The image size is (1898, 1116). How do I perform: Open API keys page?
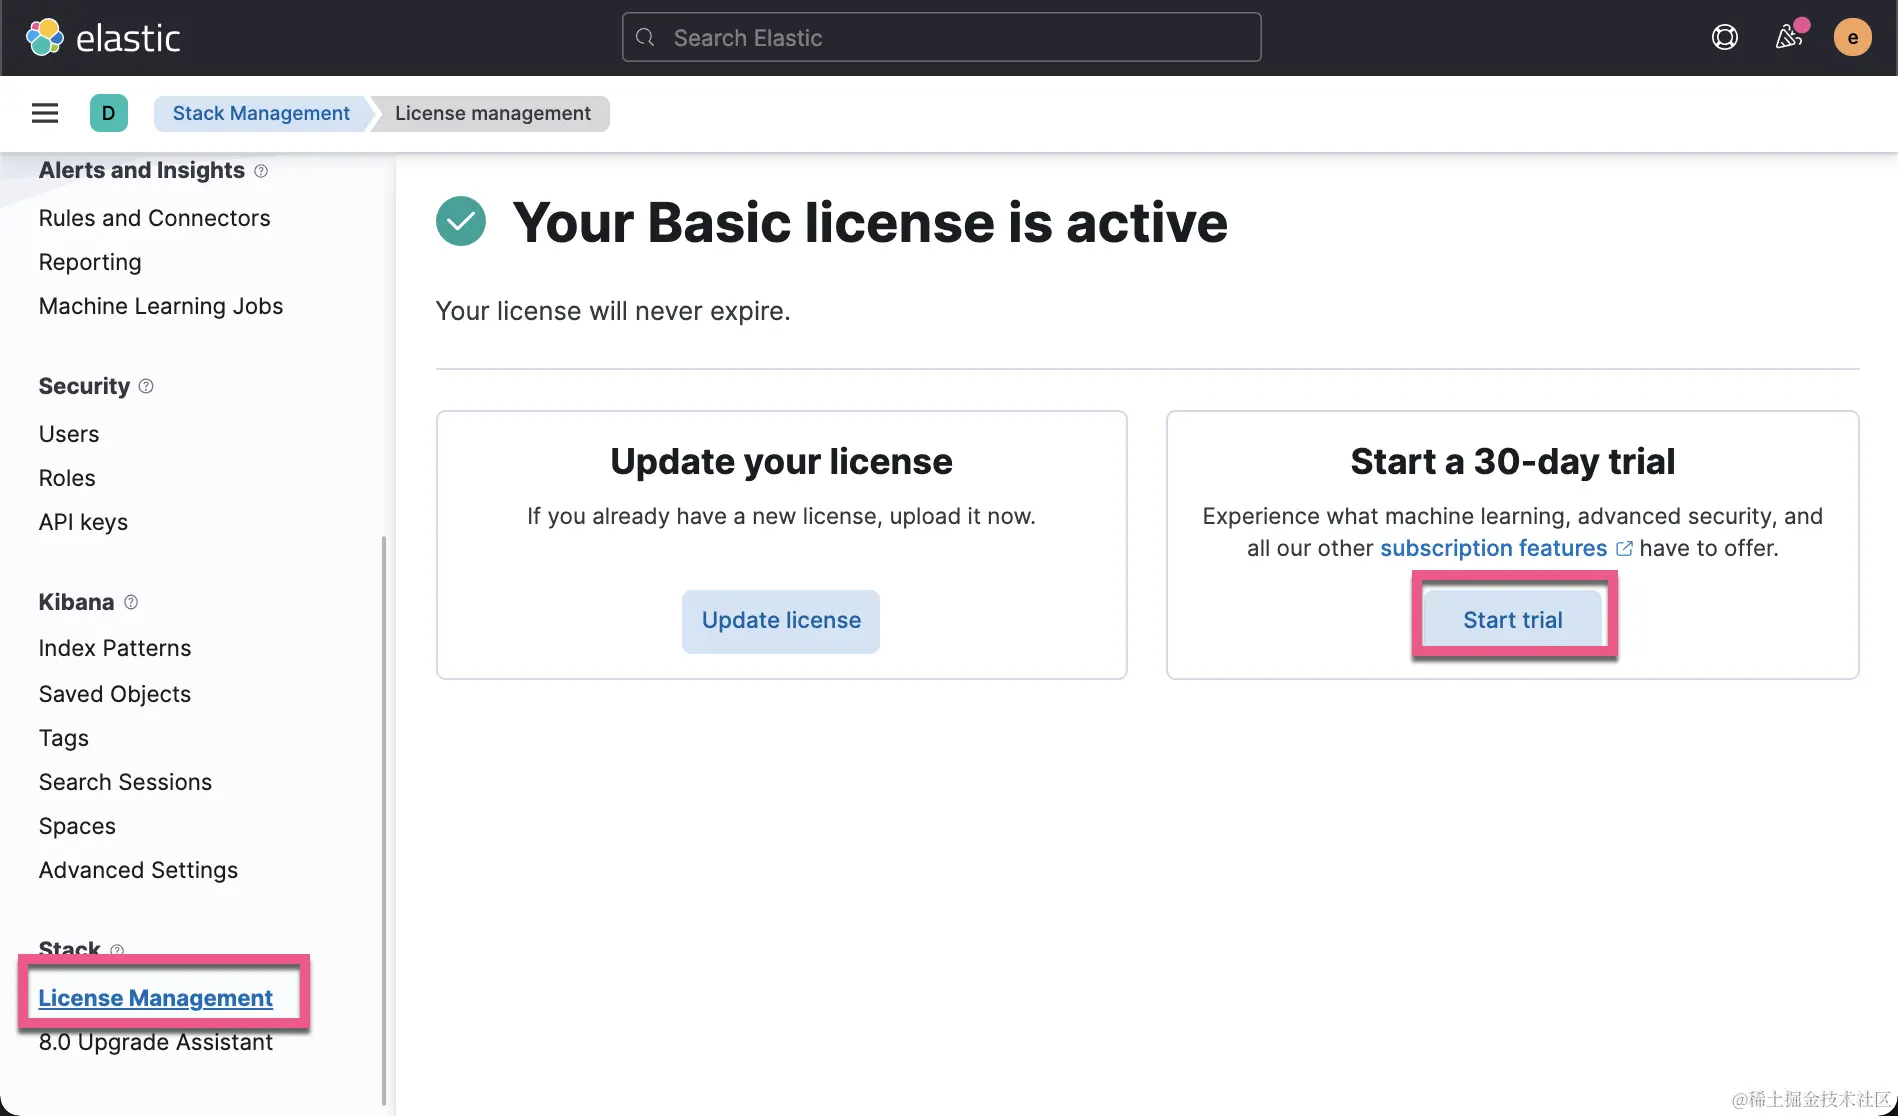[83, 522]
